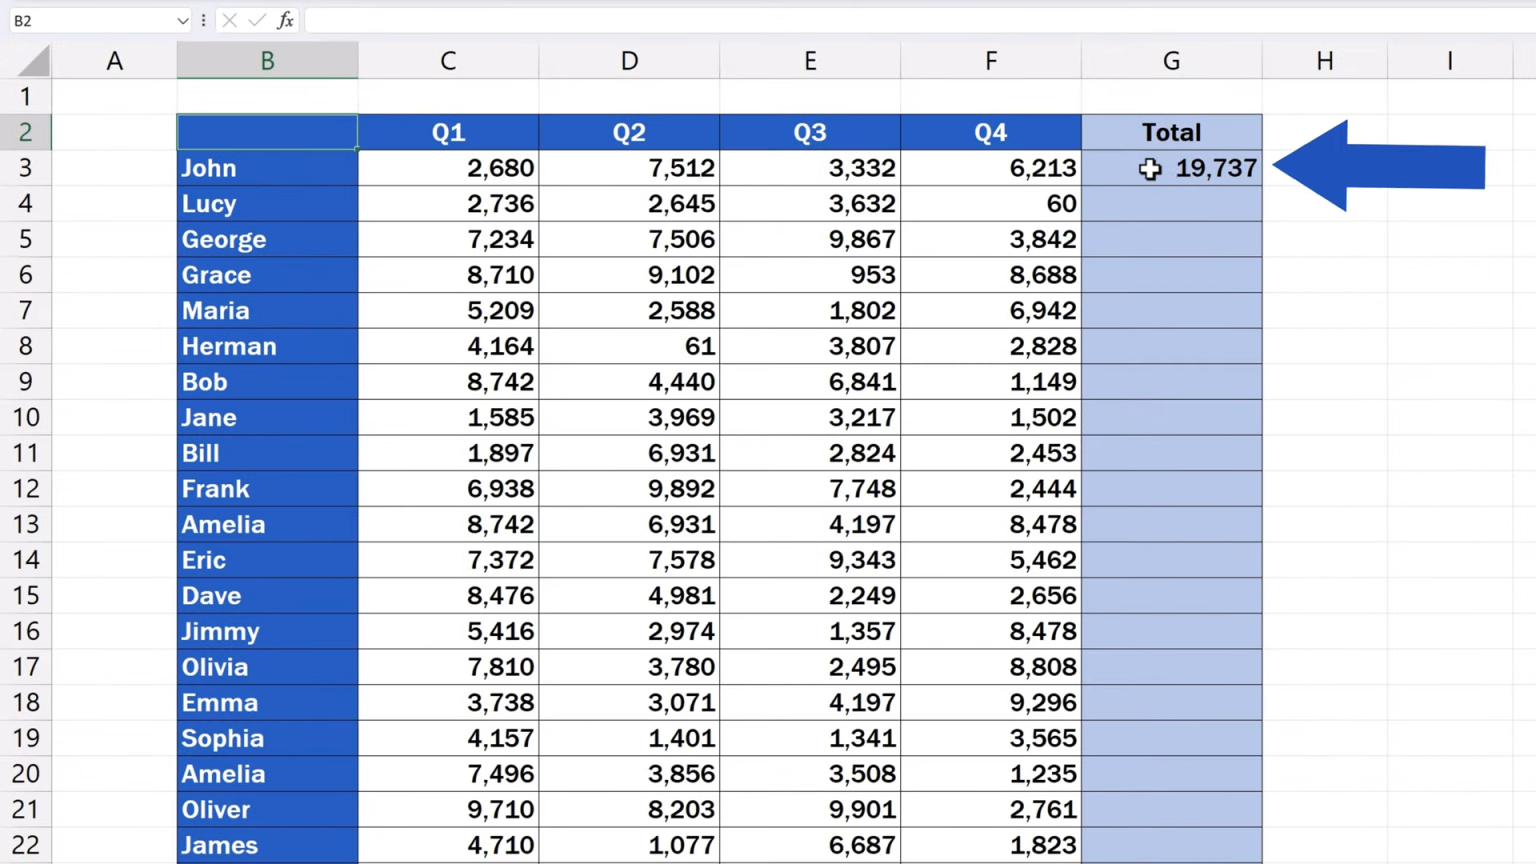The image size is (1536, 864).
Task: Select the cell showing 19,737
Action: click(x=1171, y=168)
